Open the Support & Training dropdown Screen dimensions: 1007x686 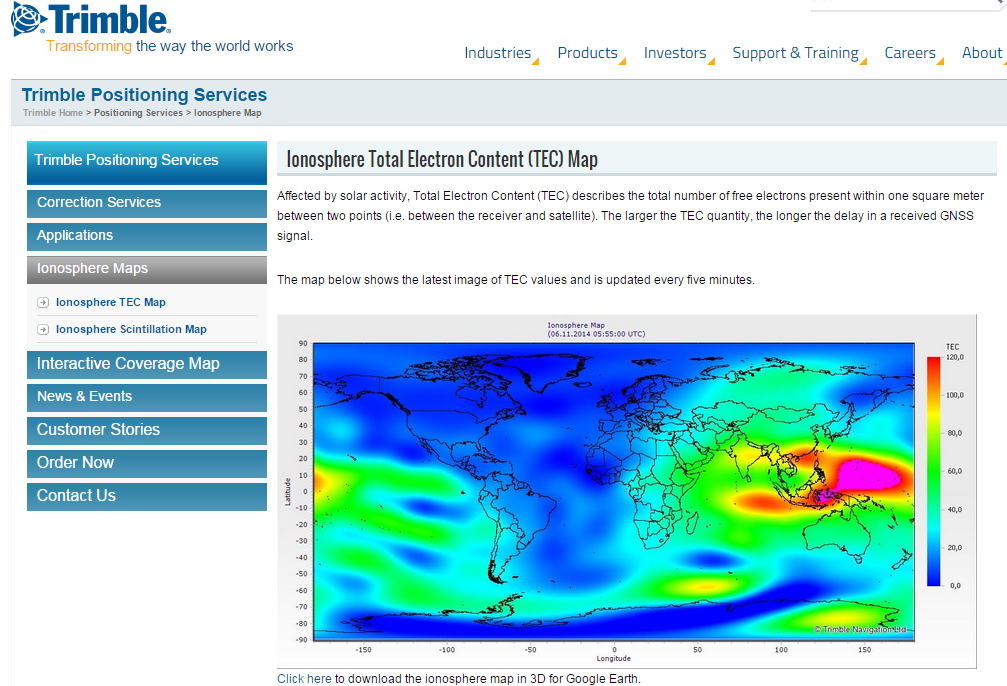pyautogui.click(x=796, y=52)
